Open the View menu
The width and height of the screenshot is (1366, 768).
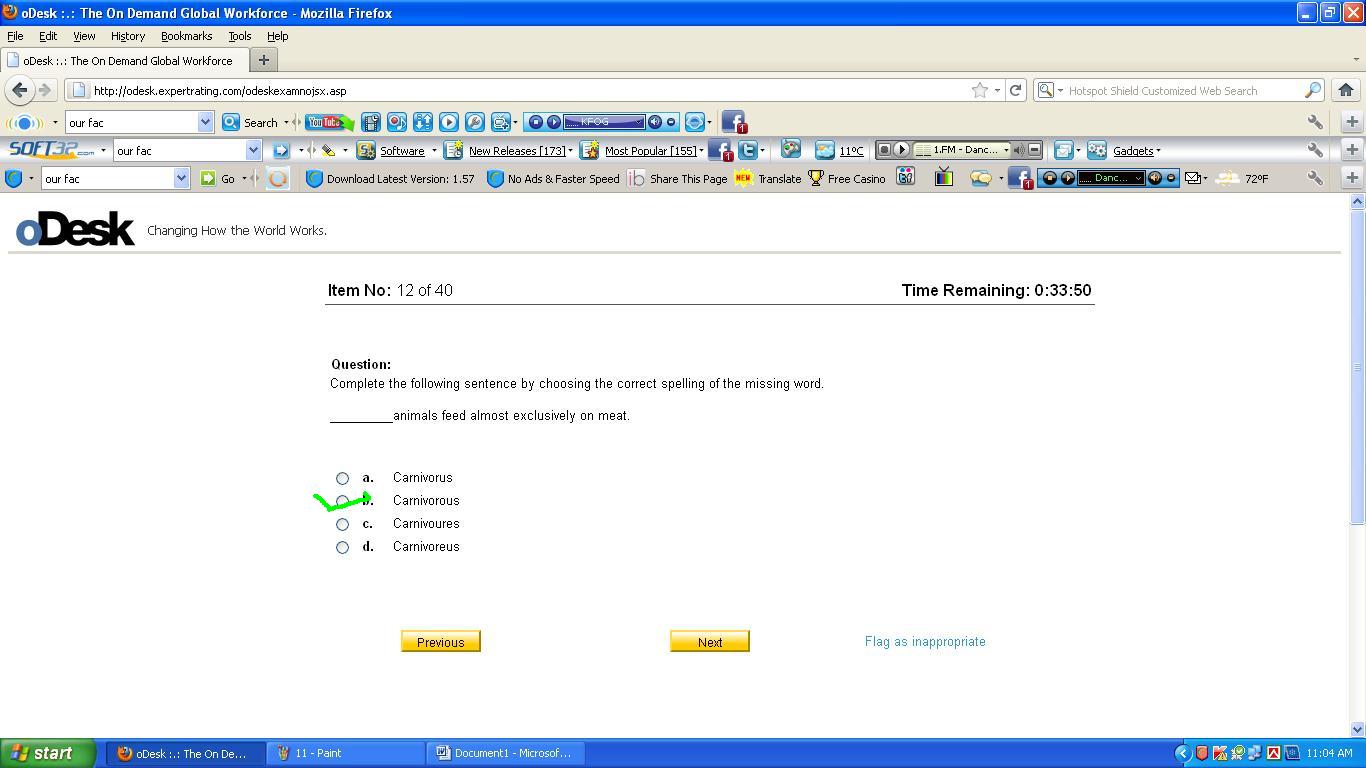(84, 36)
